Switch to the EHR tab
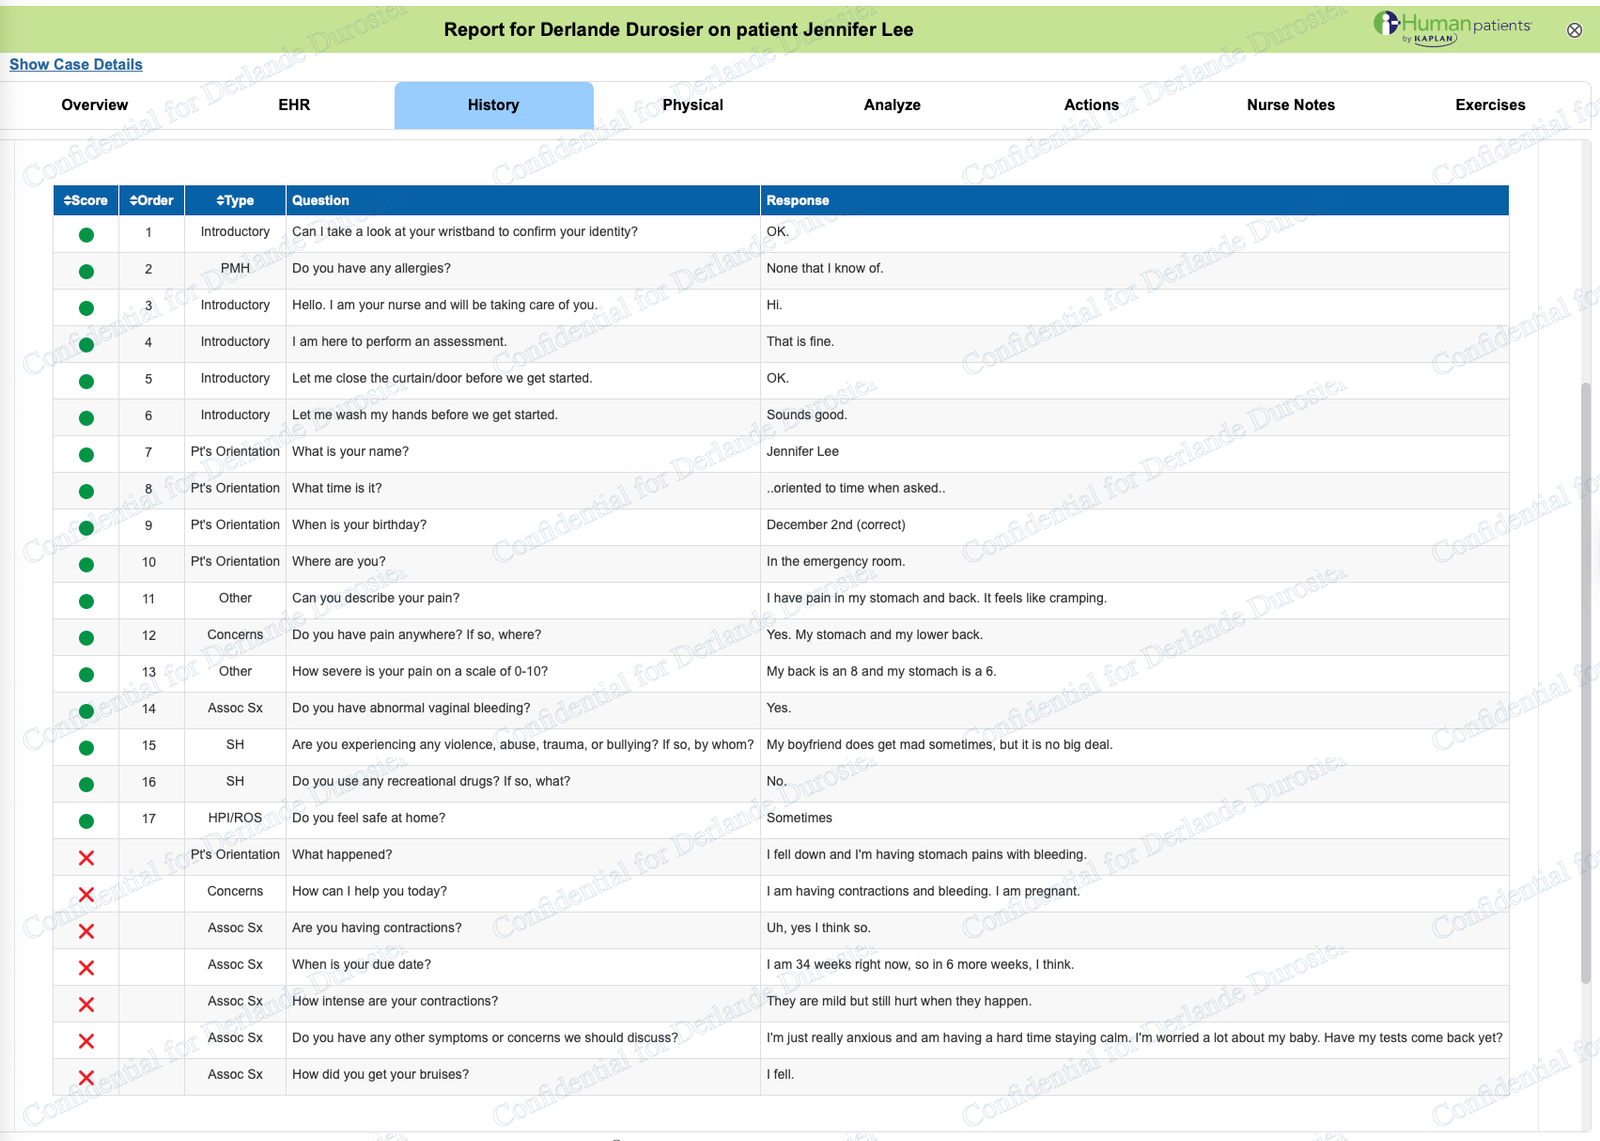 click(294, 105)
